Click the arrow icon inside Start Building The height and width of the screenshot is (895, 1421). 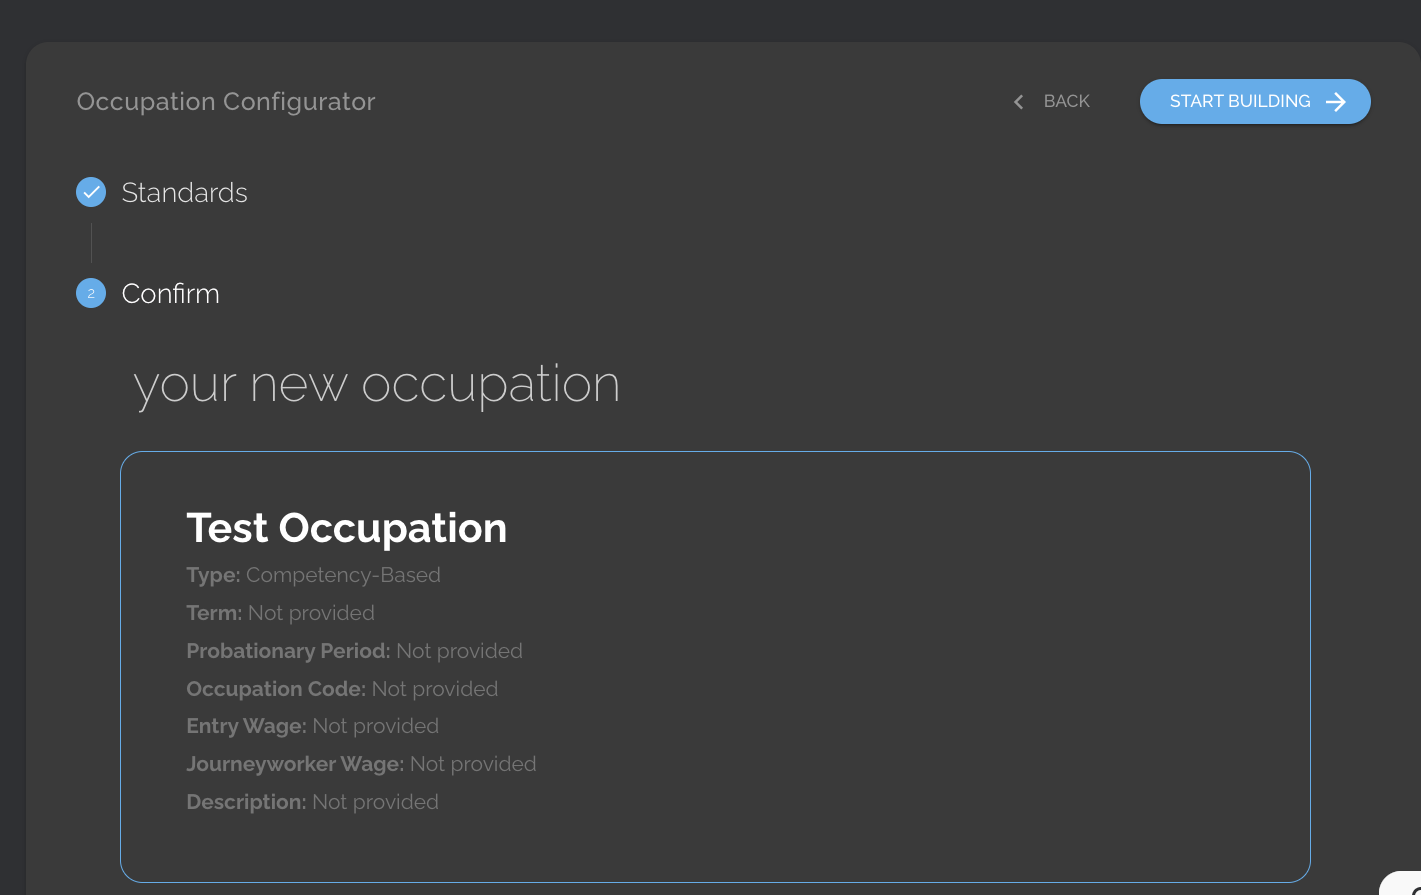tap(1336, 101)
